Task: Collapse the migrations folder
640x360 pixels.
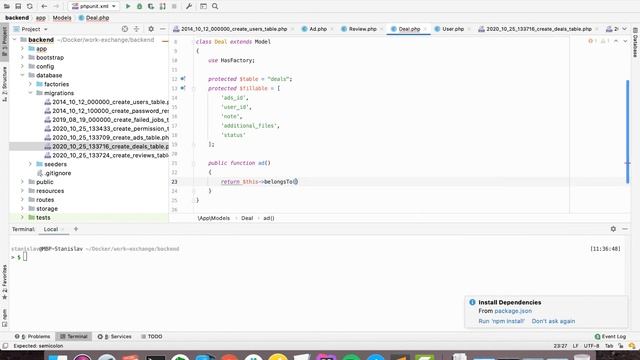Action: [x=30, y=93]
